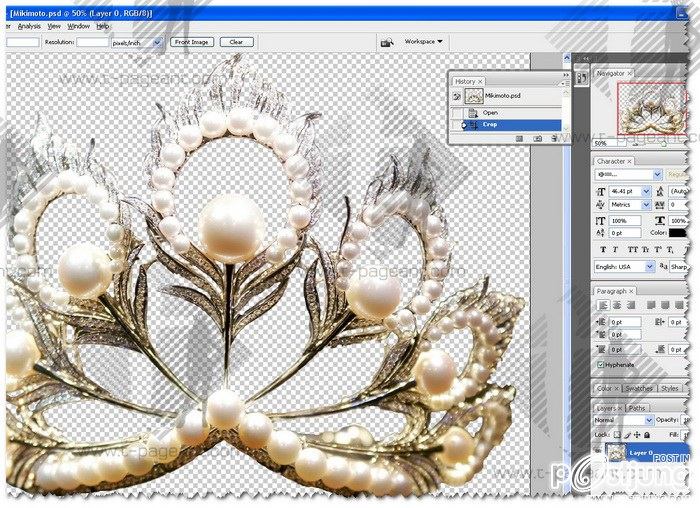700x508 pixels.
Task: Click the horizontal scale icon
Action: tap(660, 221)
